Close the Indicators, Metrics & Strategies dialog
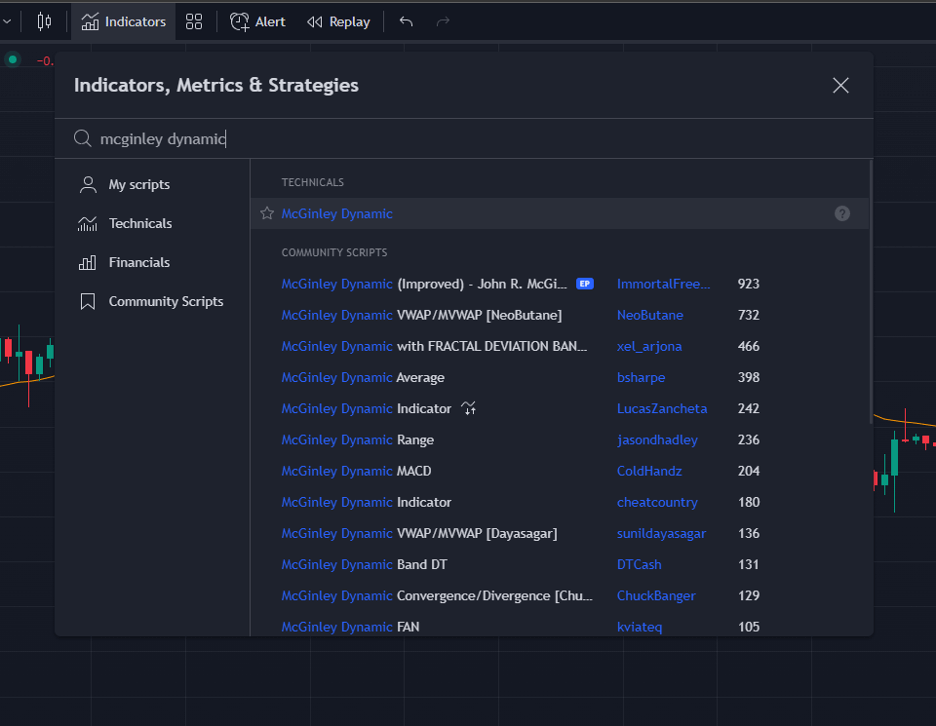Image resolution: width=936 pixels, height=726 pixels. pyautogui.click(x=840, y=85)
